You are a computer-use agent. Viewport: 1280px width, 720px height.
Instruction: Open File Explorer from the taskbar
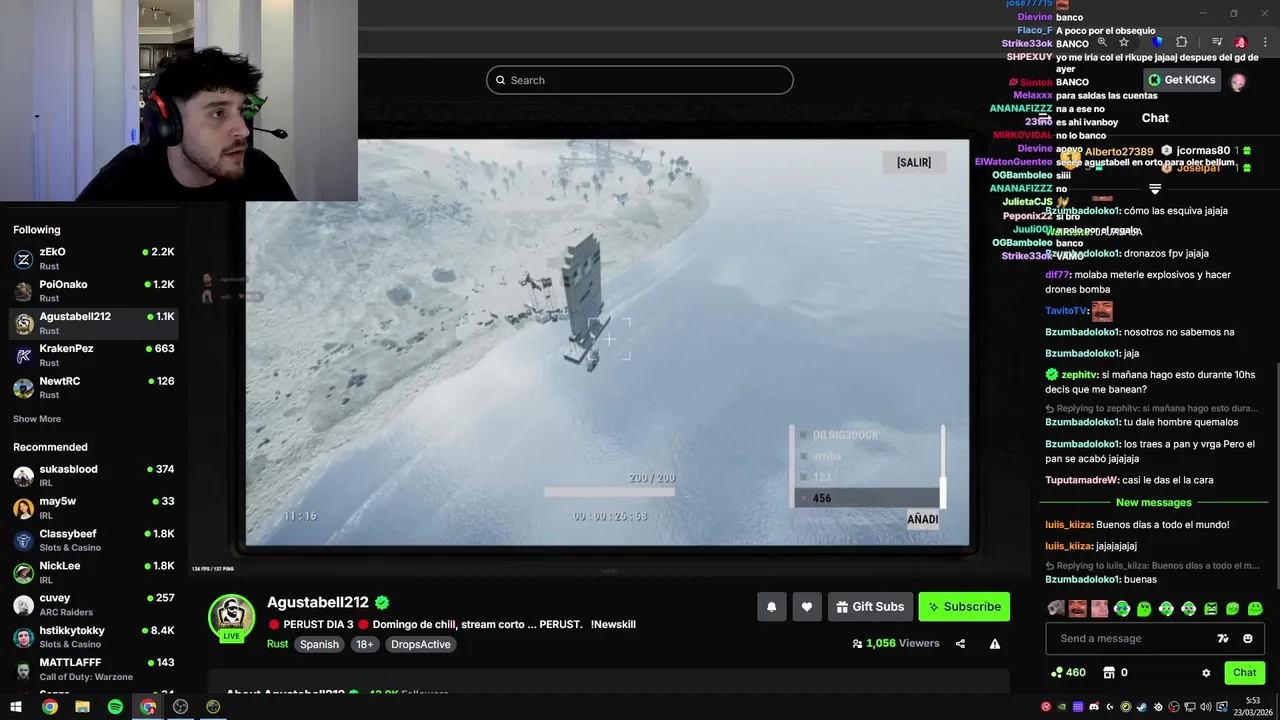coord(82,706)
